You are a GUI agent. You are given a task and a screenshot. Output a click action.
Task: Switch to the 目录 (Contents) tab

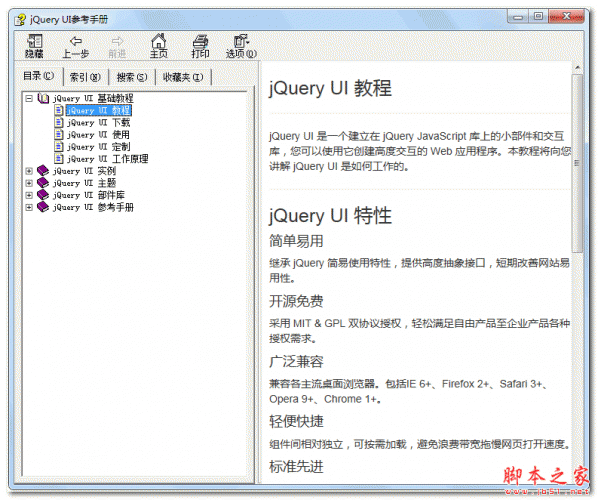click(39, 76)
